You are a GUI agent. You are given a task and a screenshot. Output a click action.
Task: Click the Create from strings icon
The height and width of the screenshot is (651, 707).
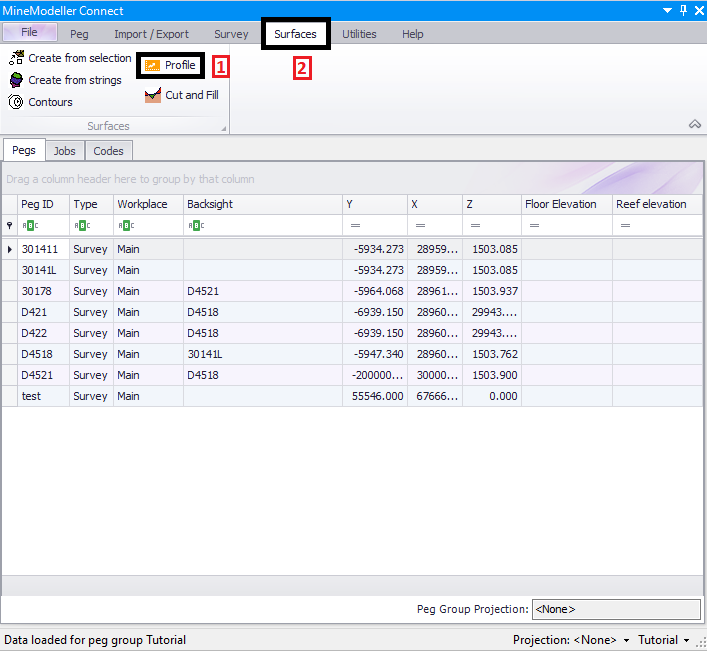pyautogui.click(x=16, y=80)
